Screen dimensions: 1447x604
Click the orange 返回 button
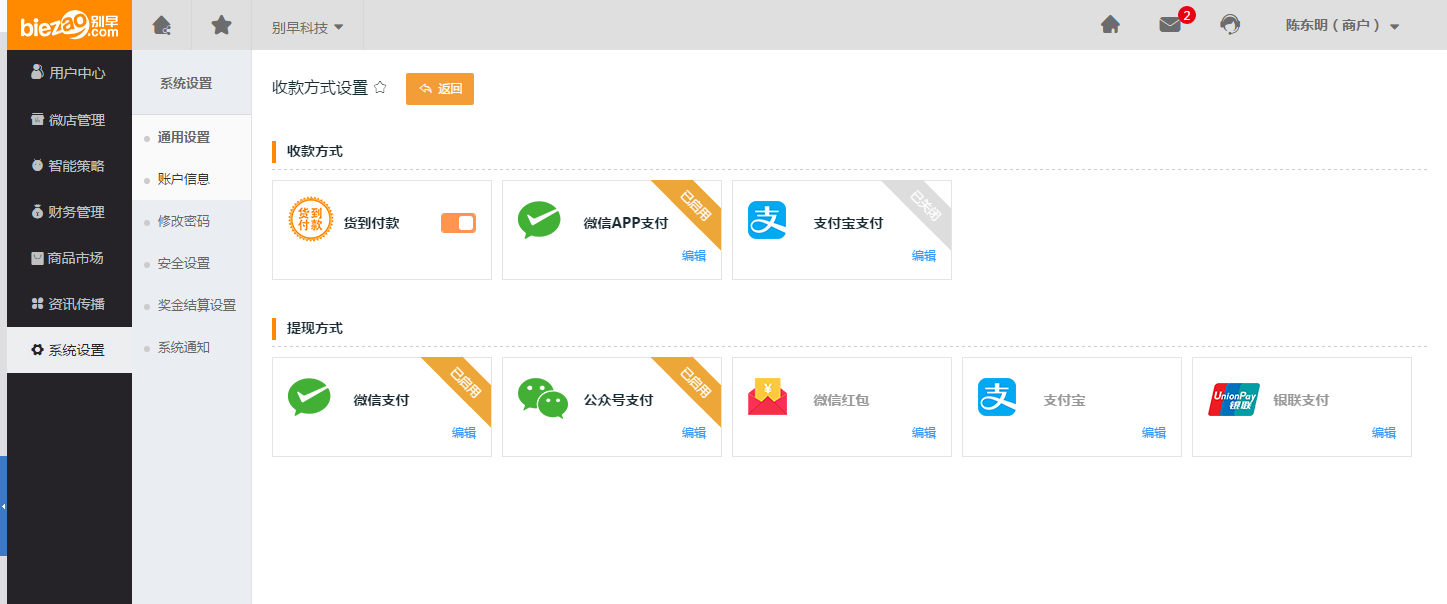(439, 88)
